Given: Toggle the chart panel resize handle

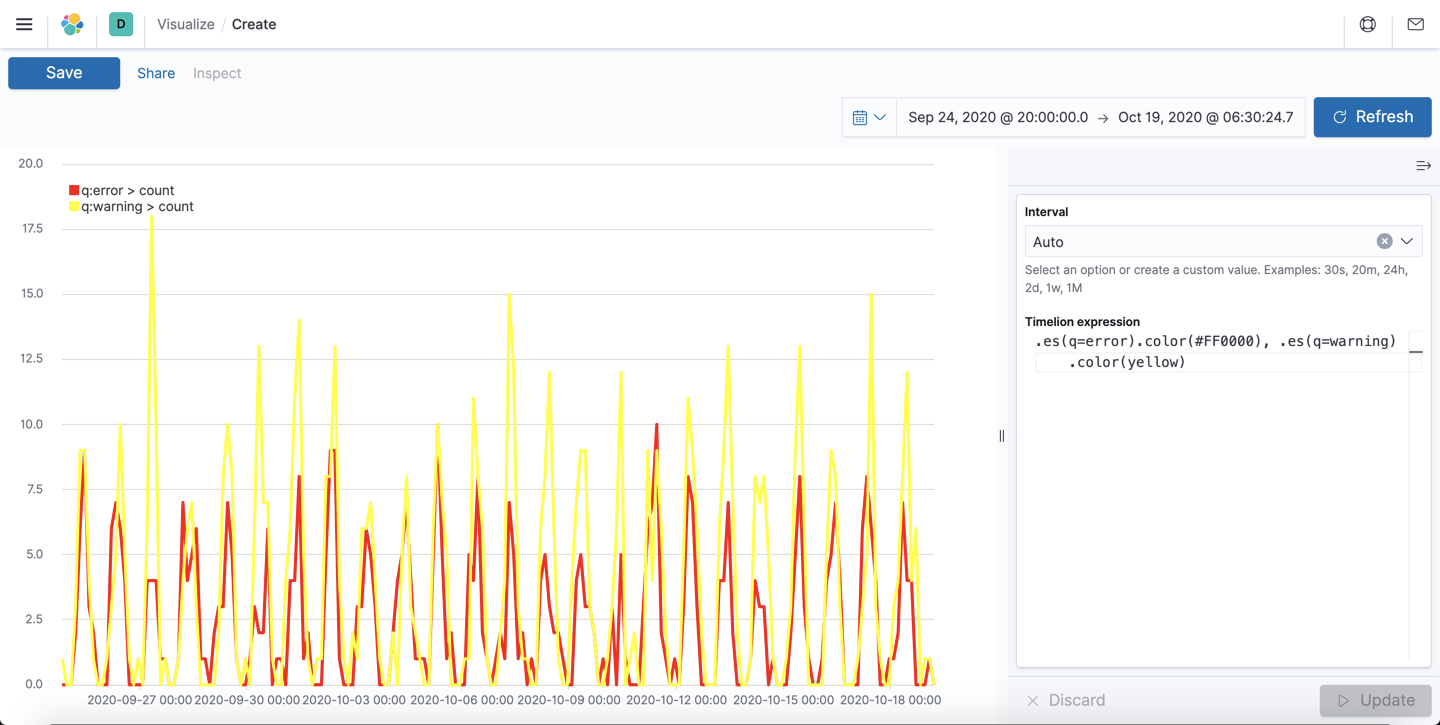Looking at the screenshot, I should (1001, 434).
